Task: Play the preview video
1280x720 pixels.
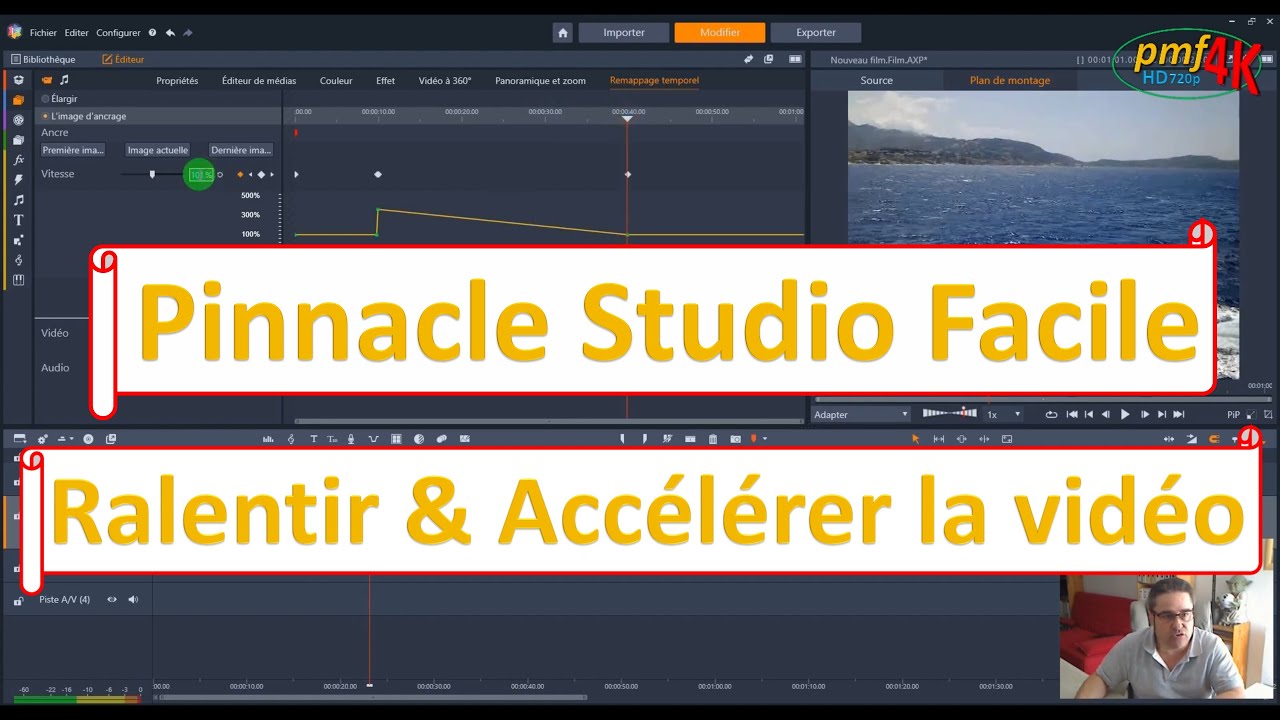Action: point(1125,414)
